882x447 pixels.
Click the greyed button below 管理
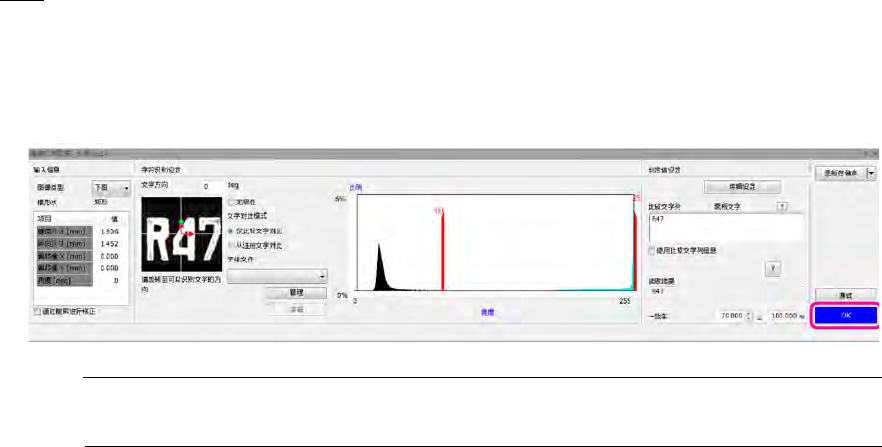(x=296, y=309)
